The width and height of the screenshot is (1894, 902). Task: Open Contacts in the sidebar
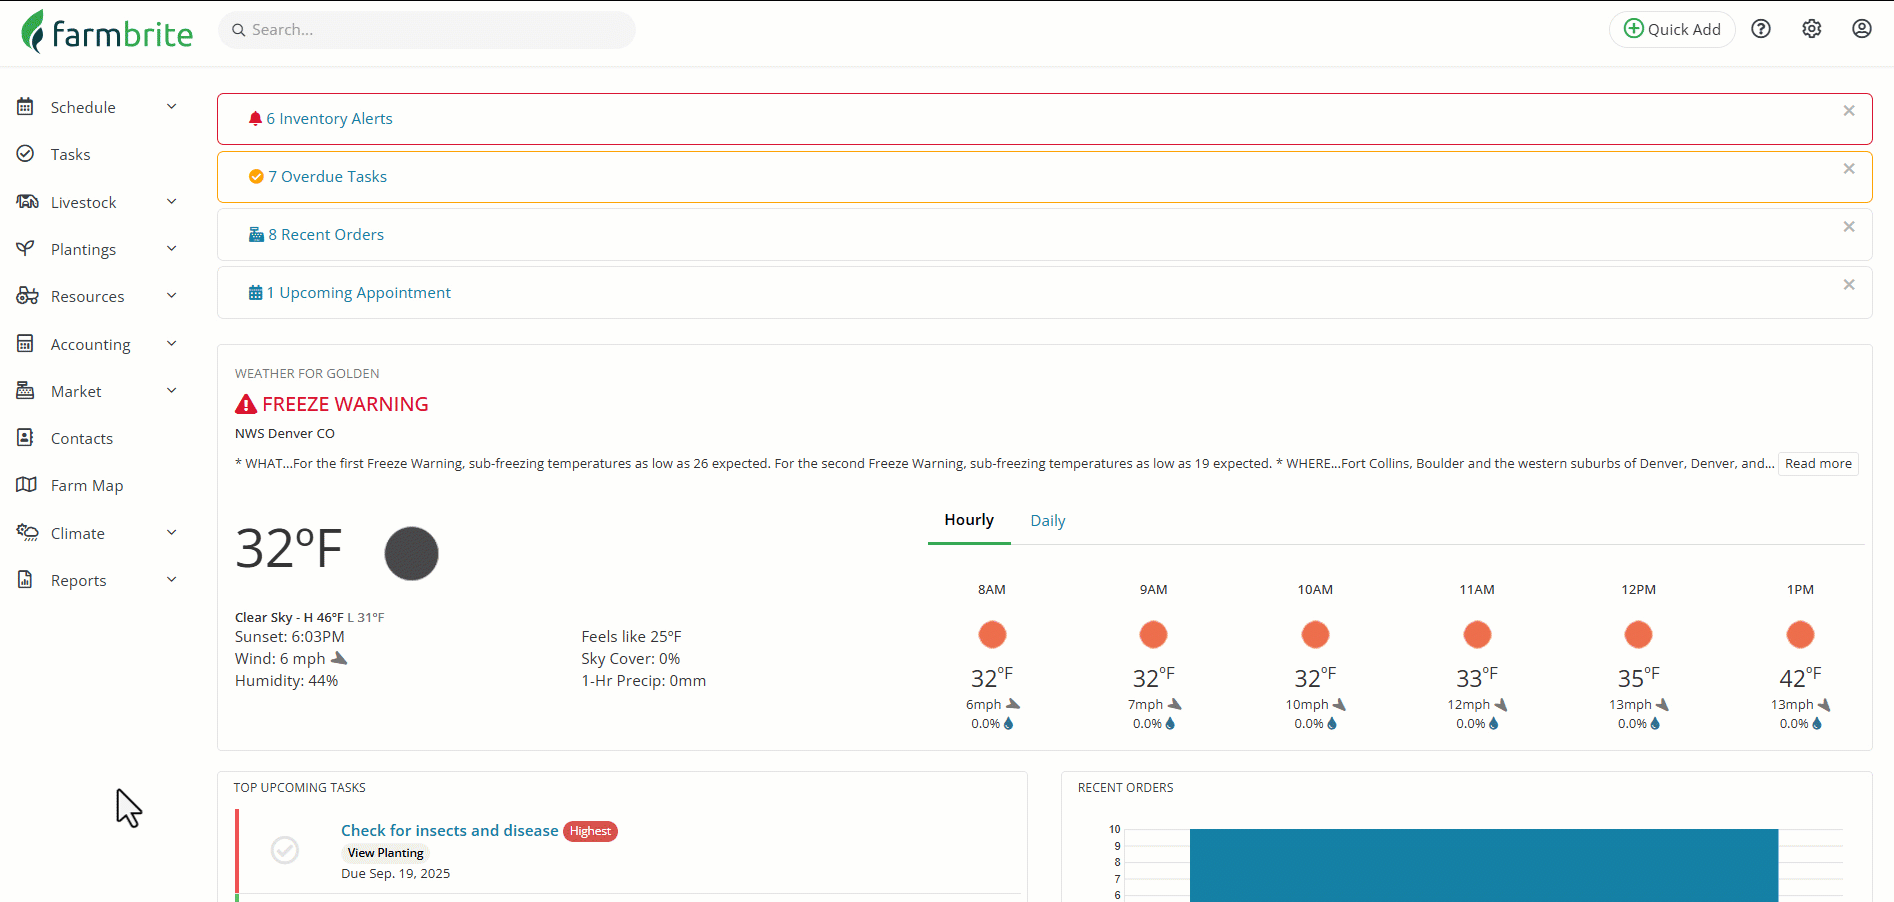pyautogui.click(x=82, y=438)
